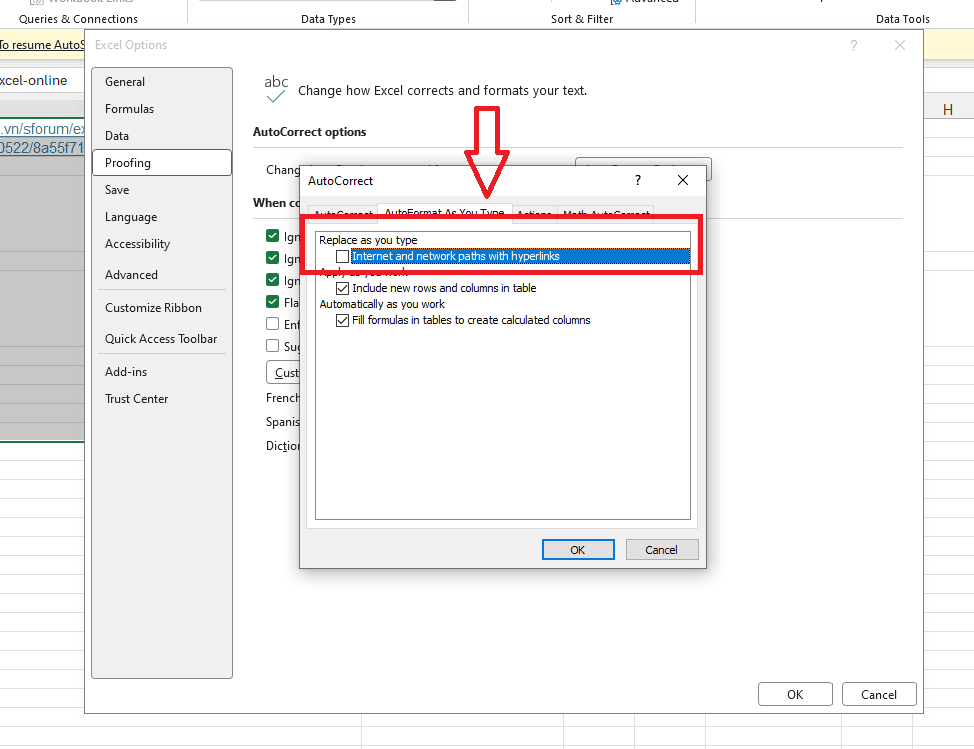Image resolution: width=974 pixels, height=749 pixels.
Task: Toggle first checked Ign proofing checkbox
Action: 272,236
